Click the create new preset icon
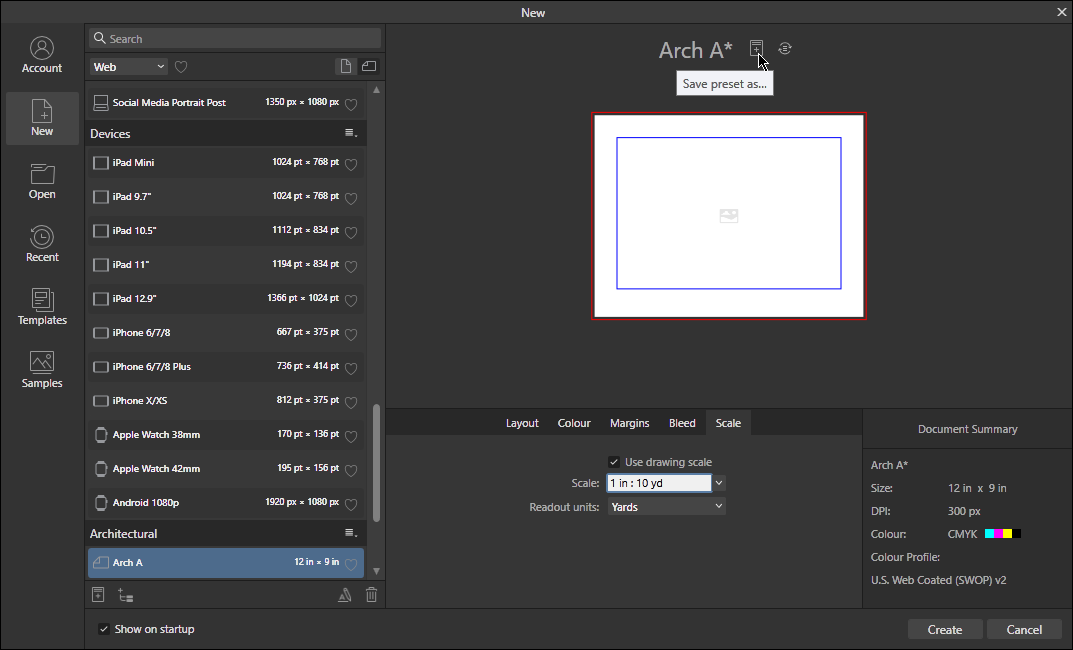The image size is (1073, 650). coord(98,594)
